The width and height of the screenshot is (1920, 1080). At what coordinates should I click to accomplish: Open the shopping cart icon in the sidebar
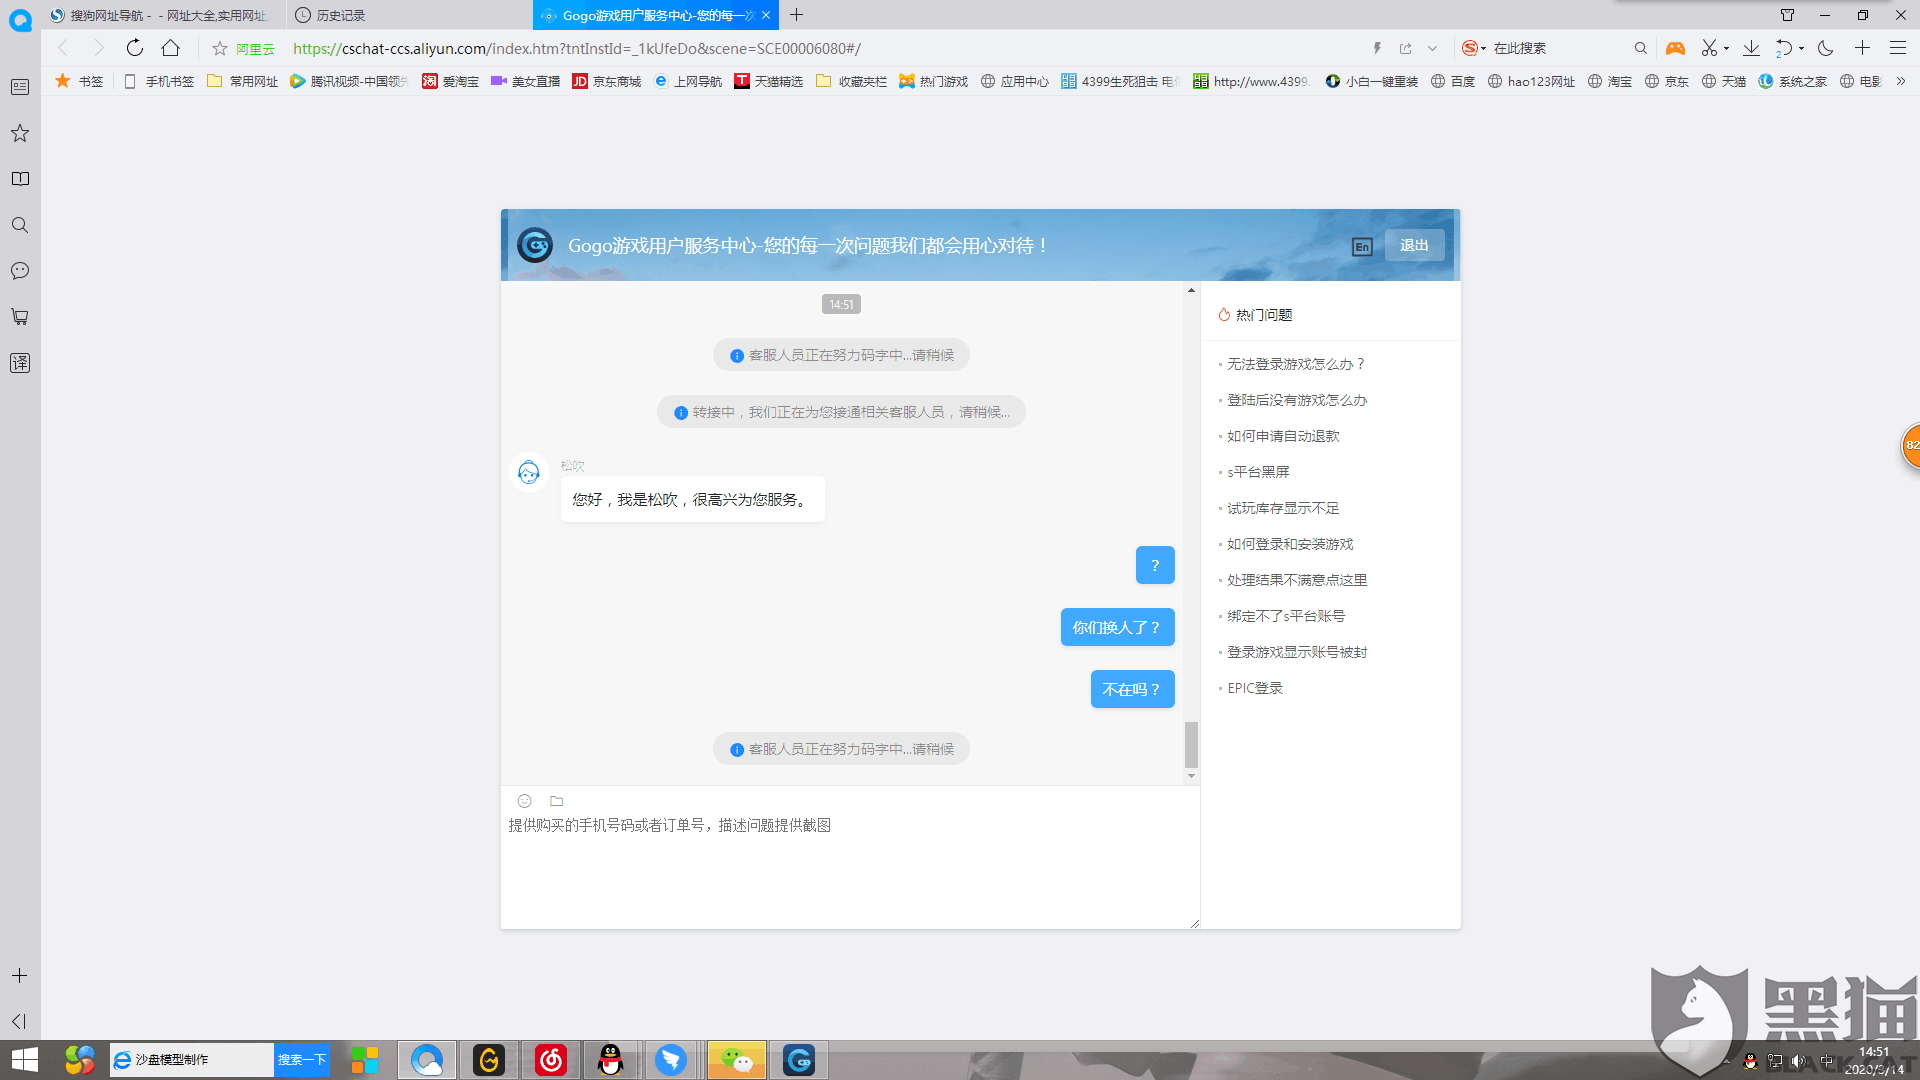19,317
